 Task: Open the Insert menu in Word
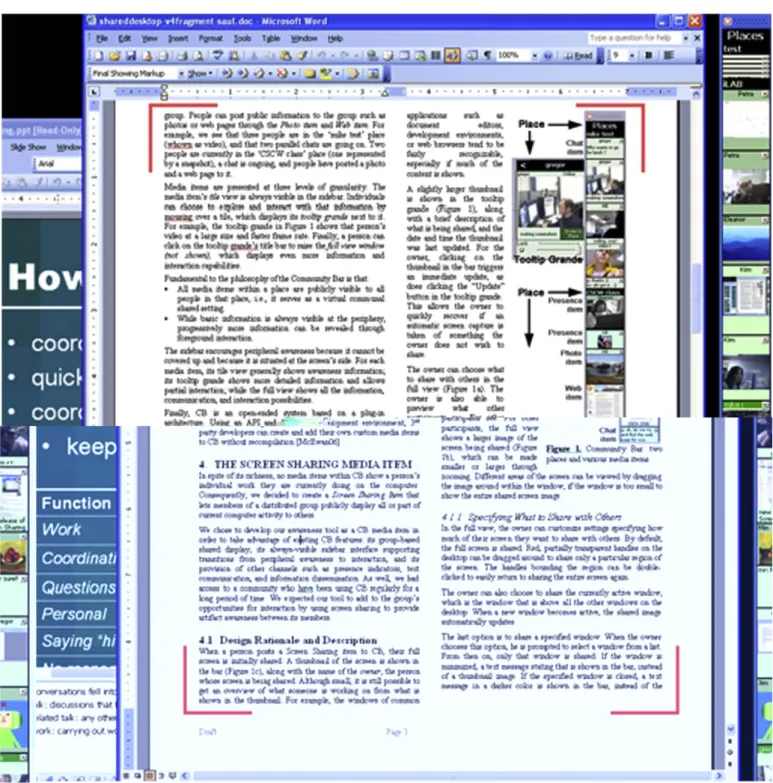pyautogui.click(x=178, y=38)
